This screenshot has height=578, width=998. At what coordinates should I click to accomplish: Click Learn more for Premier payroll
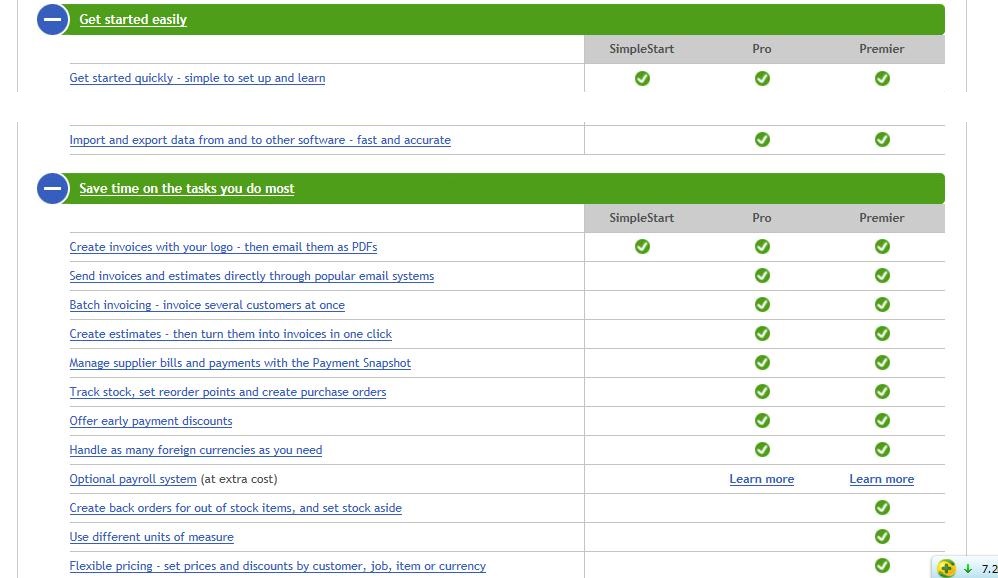pyautogui.click(x=882, y=479)
